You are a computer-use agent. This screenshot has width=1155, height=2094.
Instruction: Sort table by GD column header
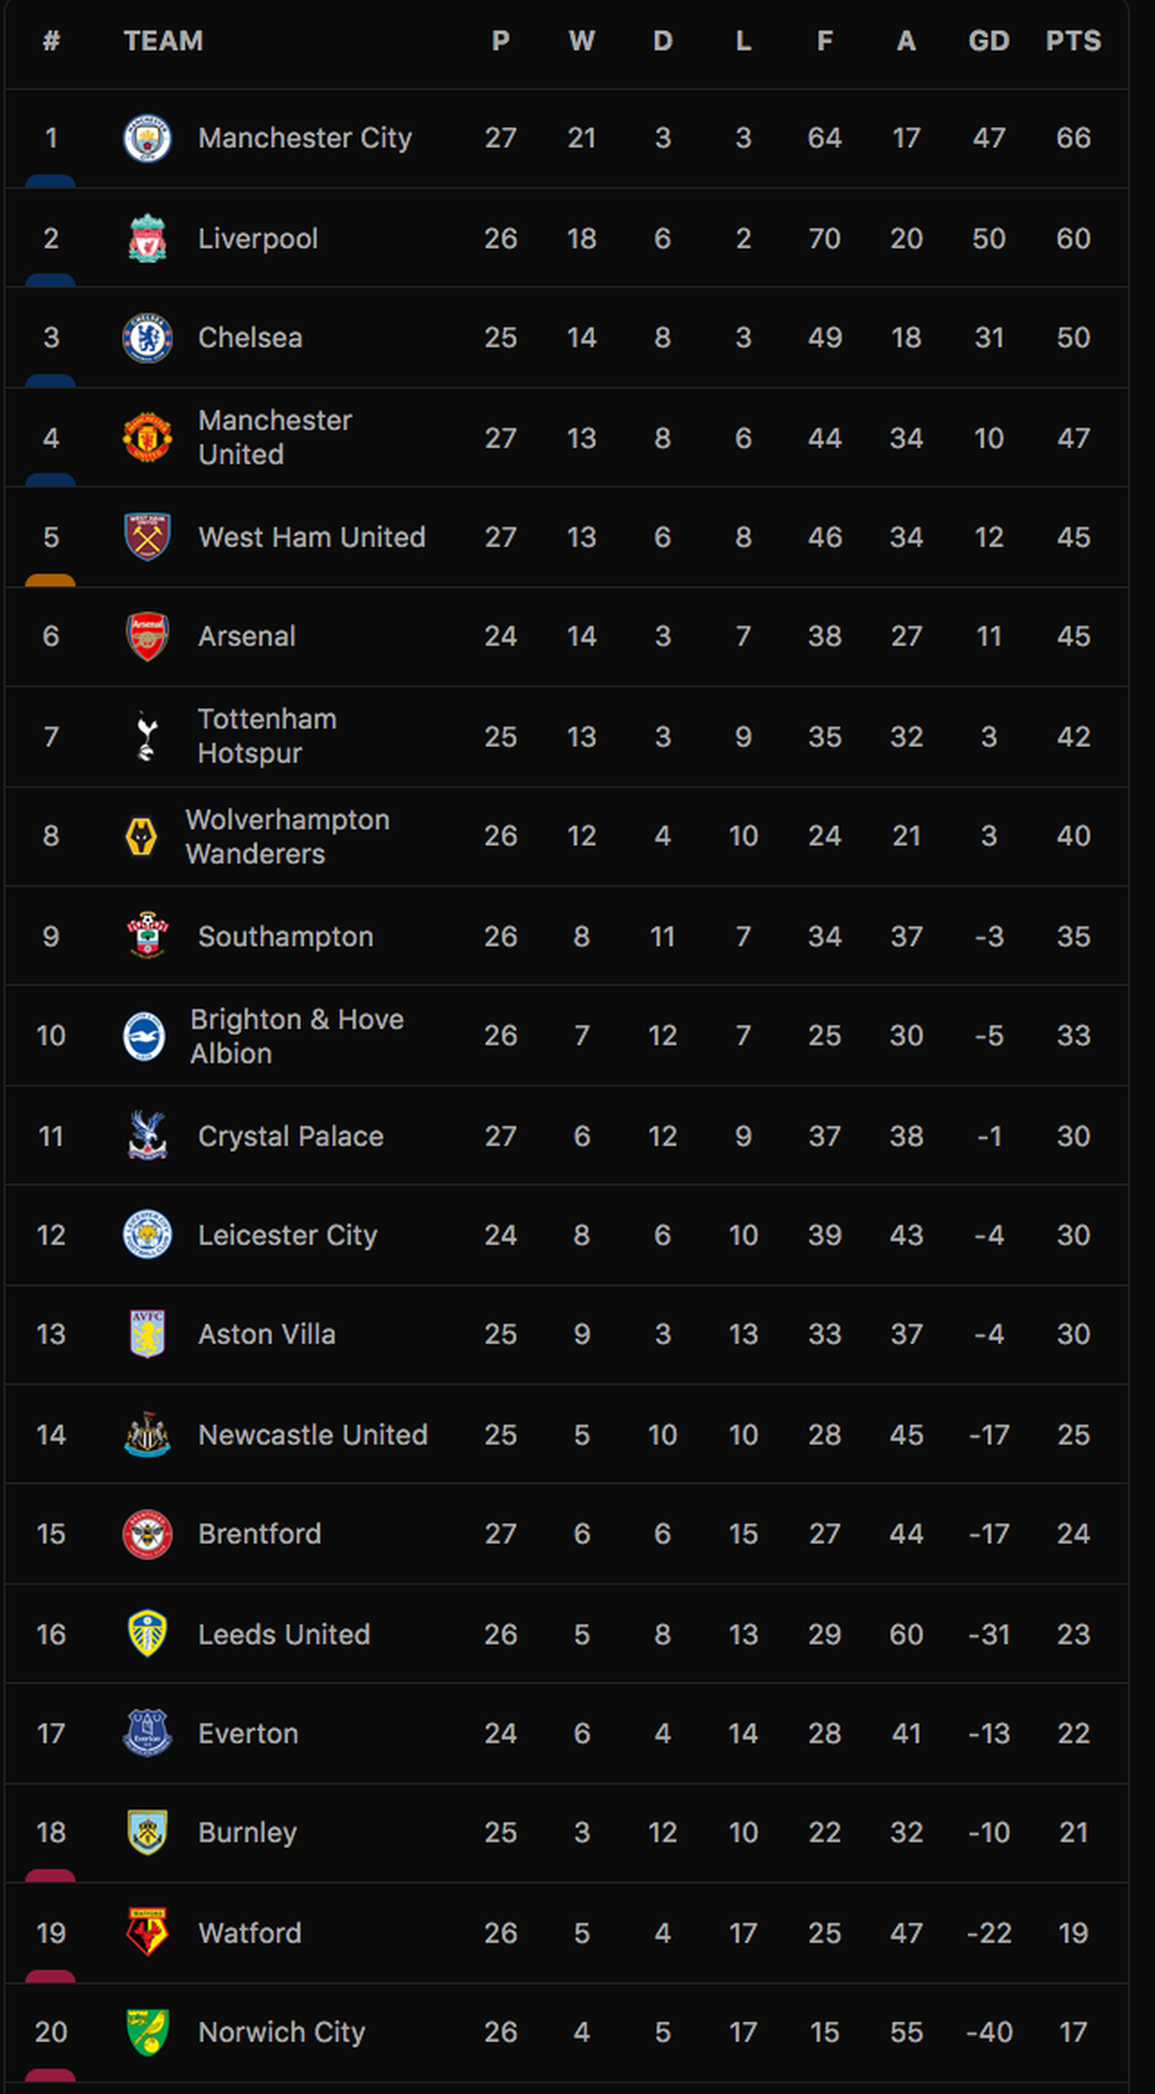click(989, 41)
